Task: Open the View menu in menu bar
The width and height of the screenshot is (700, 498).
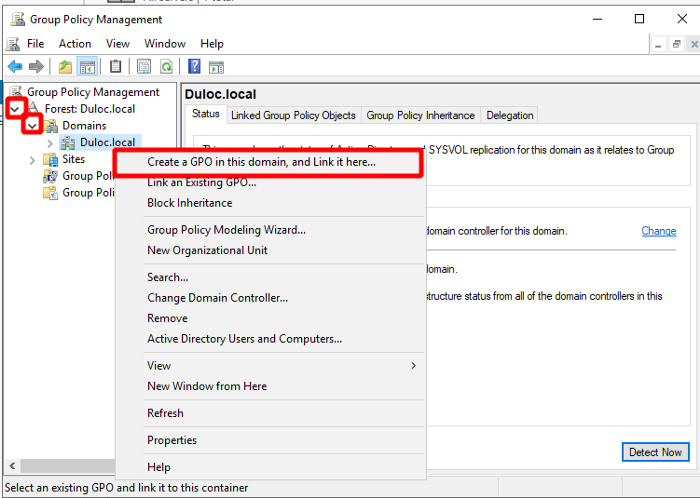Action: coord(118,44)
